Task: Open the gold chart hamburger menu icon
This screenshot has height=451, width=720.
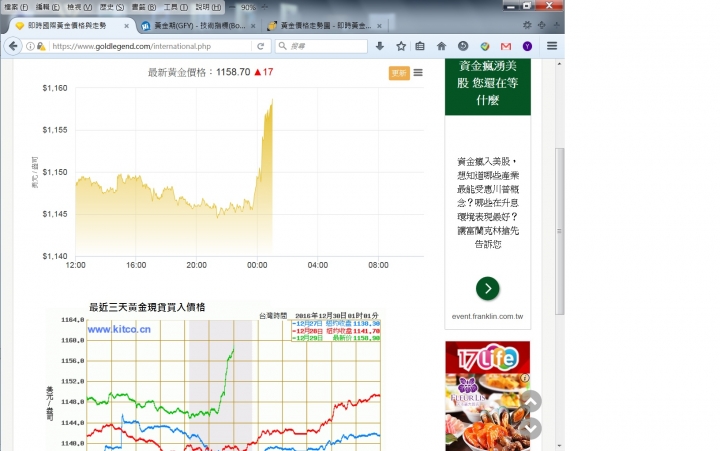Action: [418, 73]
